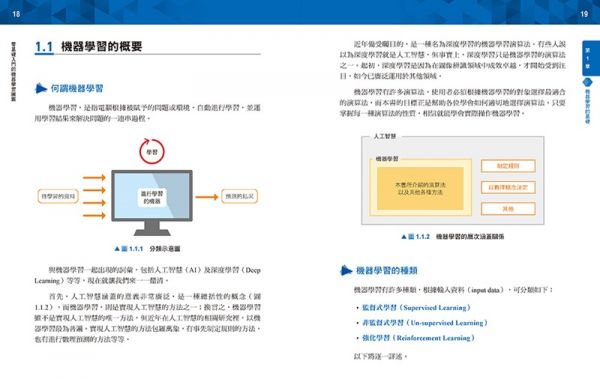
Task: Open the Un-supervised Learning bullet link
Action: 425,323
